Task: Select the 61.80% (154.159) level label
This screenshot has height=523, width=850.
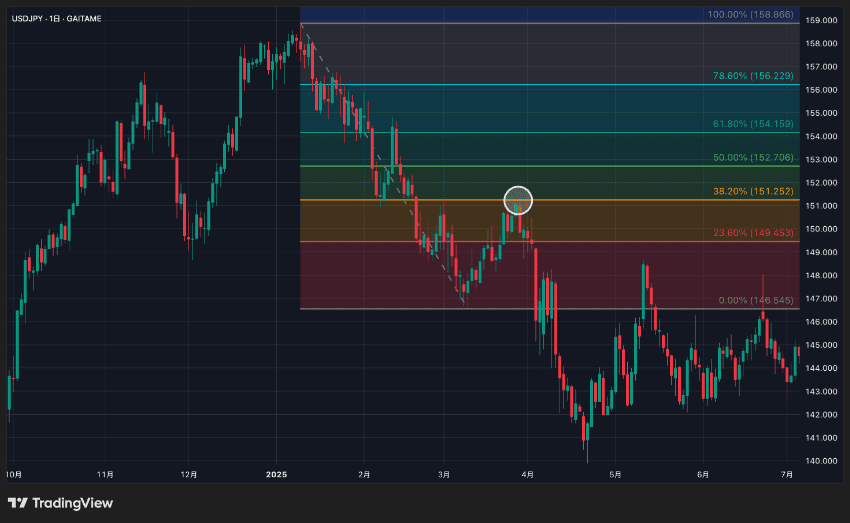Action: (753, 124)
